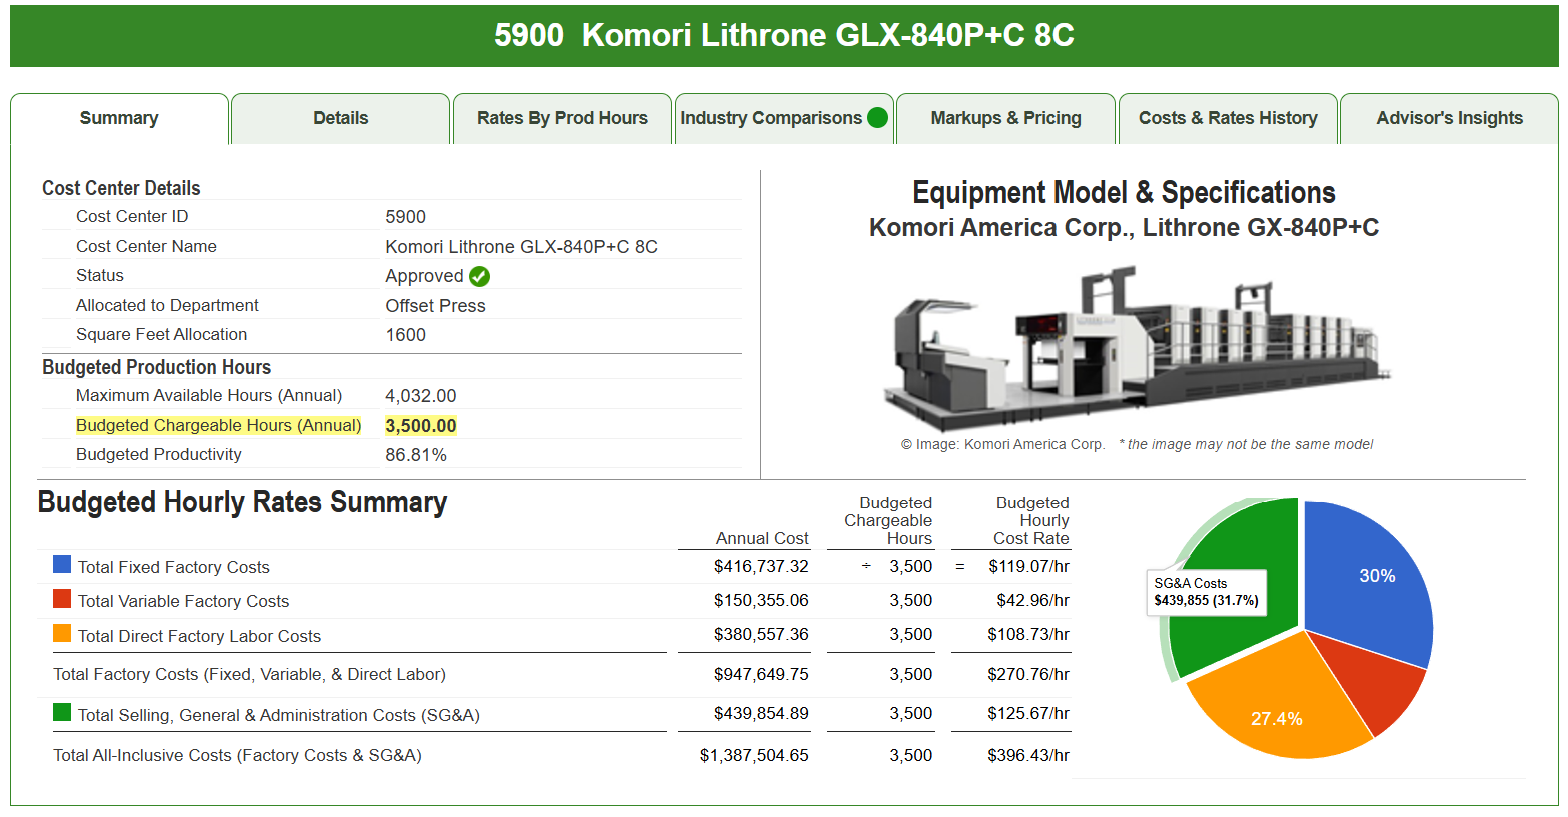This screenshot has width=1568, height=817.
Task: Click hourly rate $125.67/hr
Action: (1029, 714)
